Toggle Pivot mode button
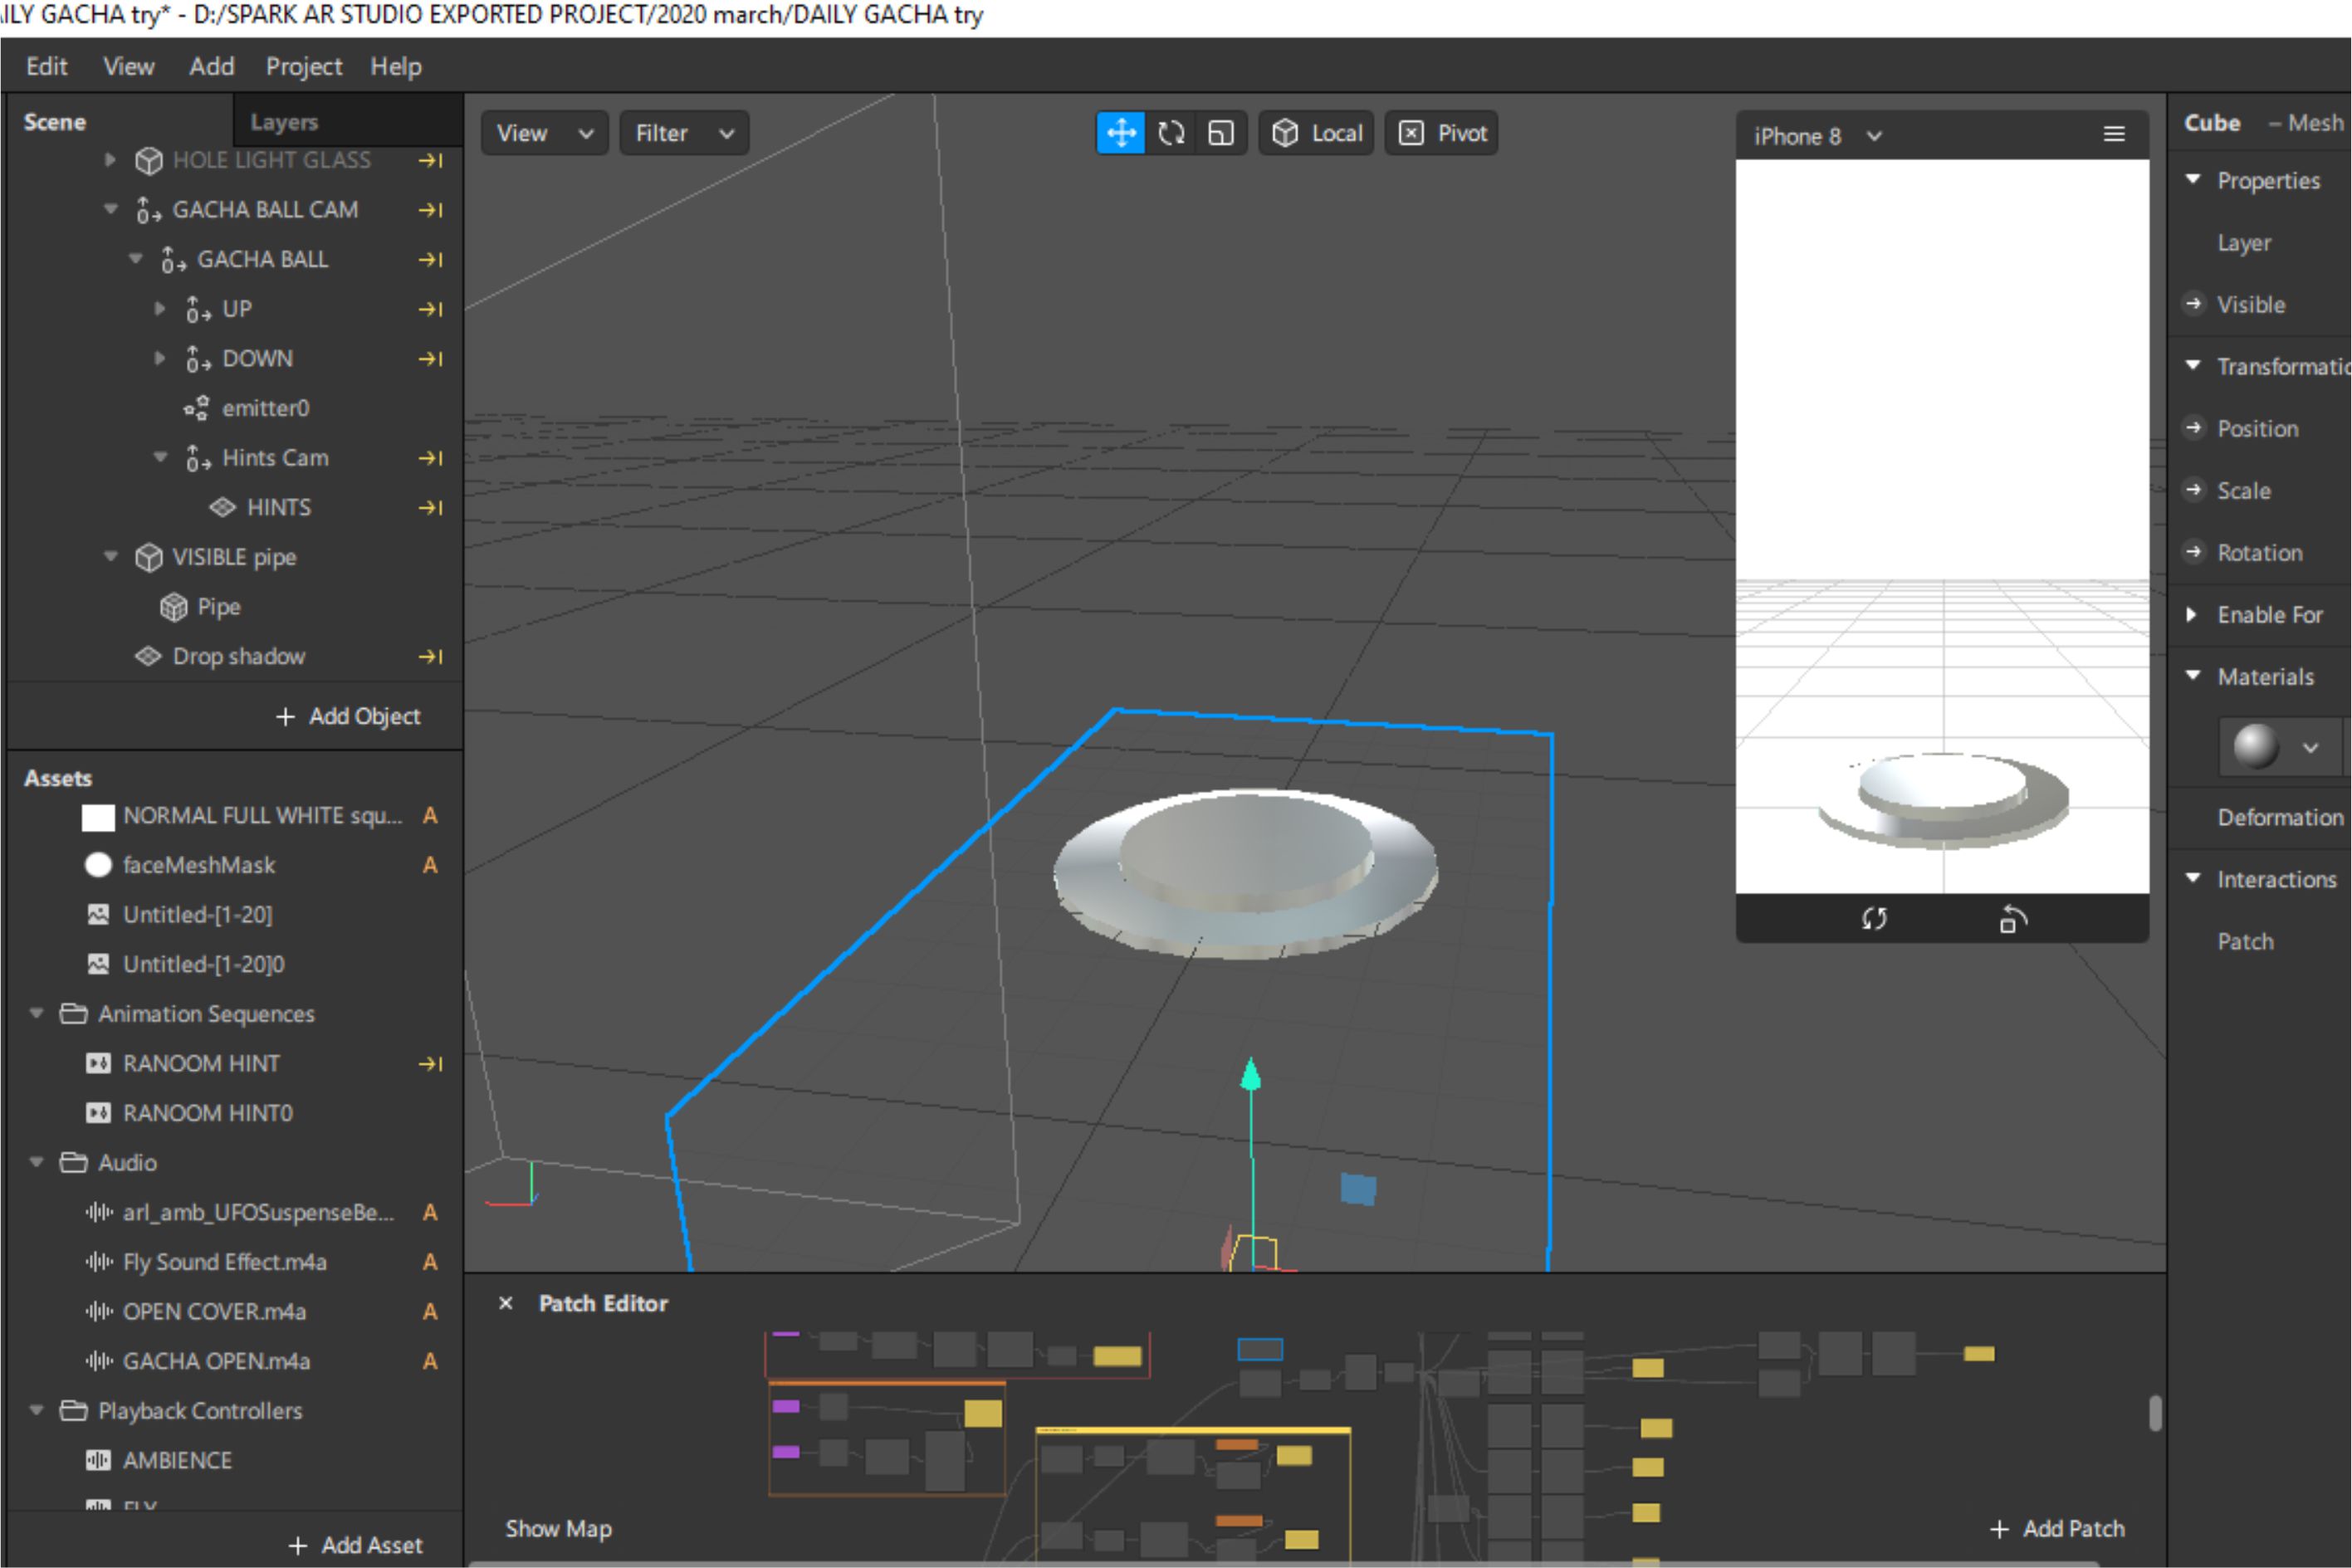 pyautogui.click(x=1442, y=133)
